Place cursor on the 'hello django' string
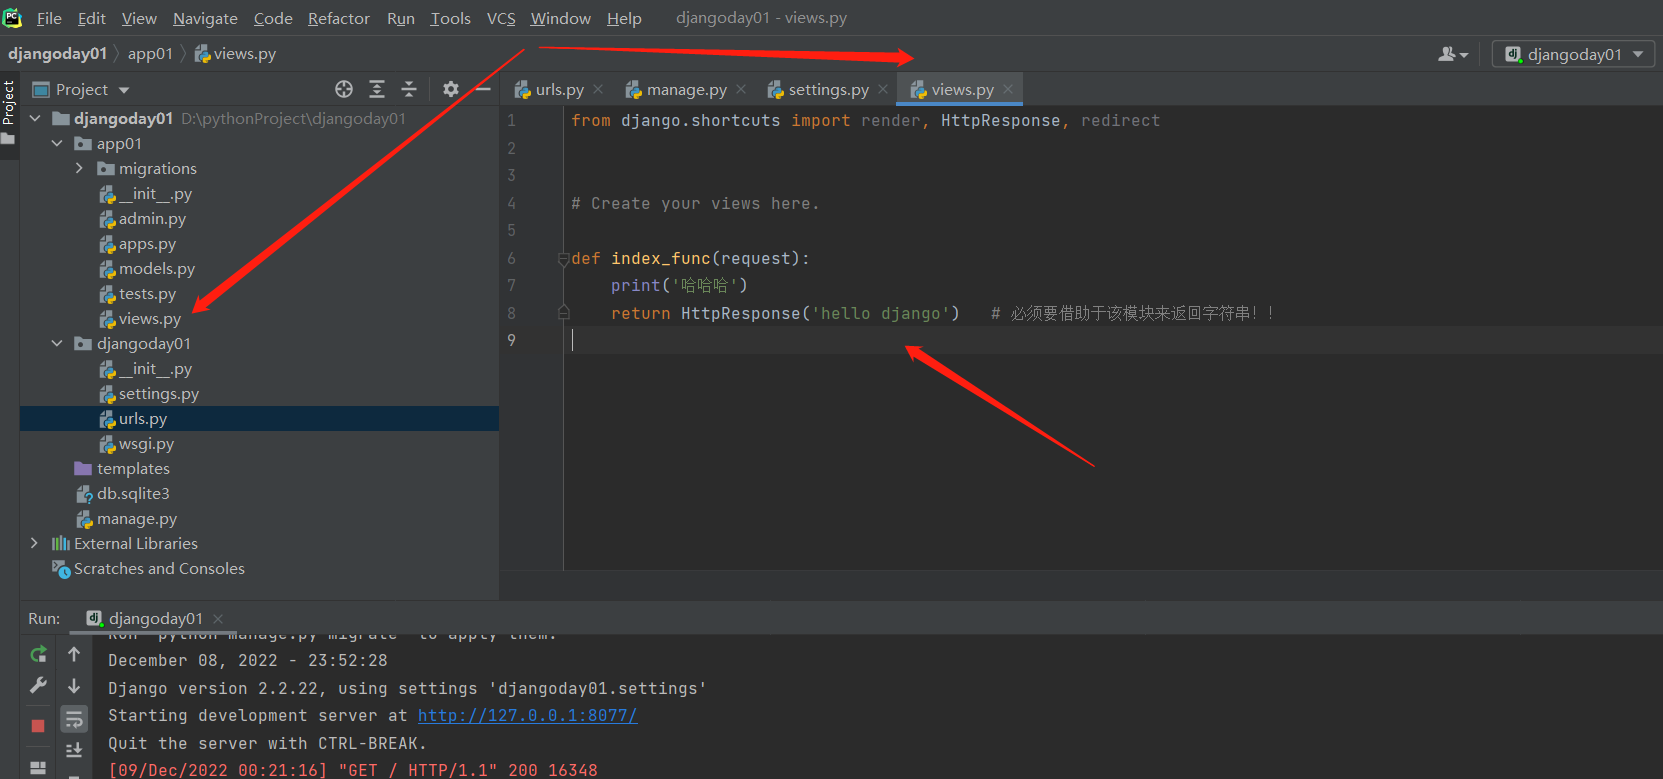 [880, 313]
